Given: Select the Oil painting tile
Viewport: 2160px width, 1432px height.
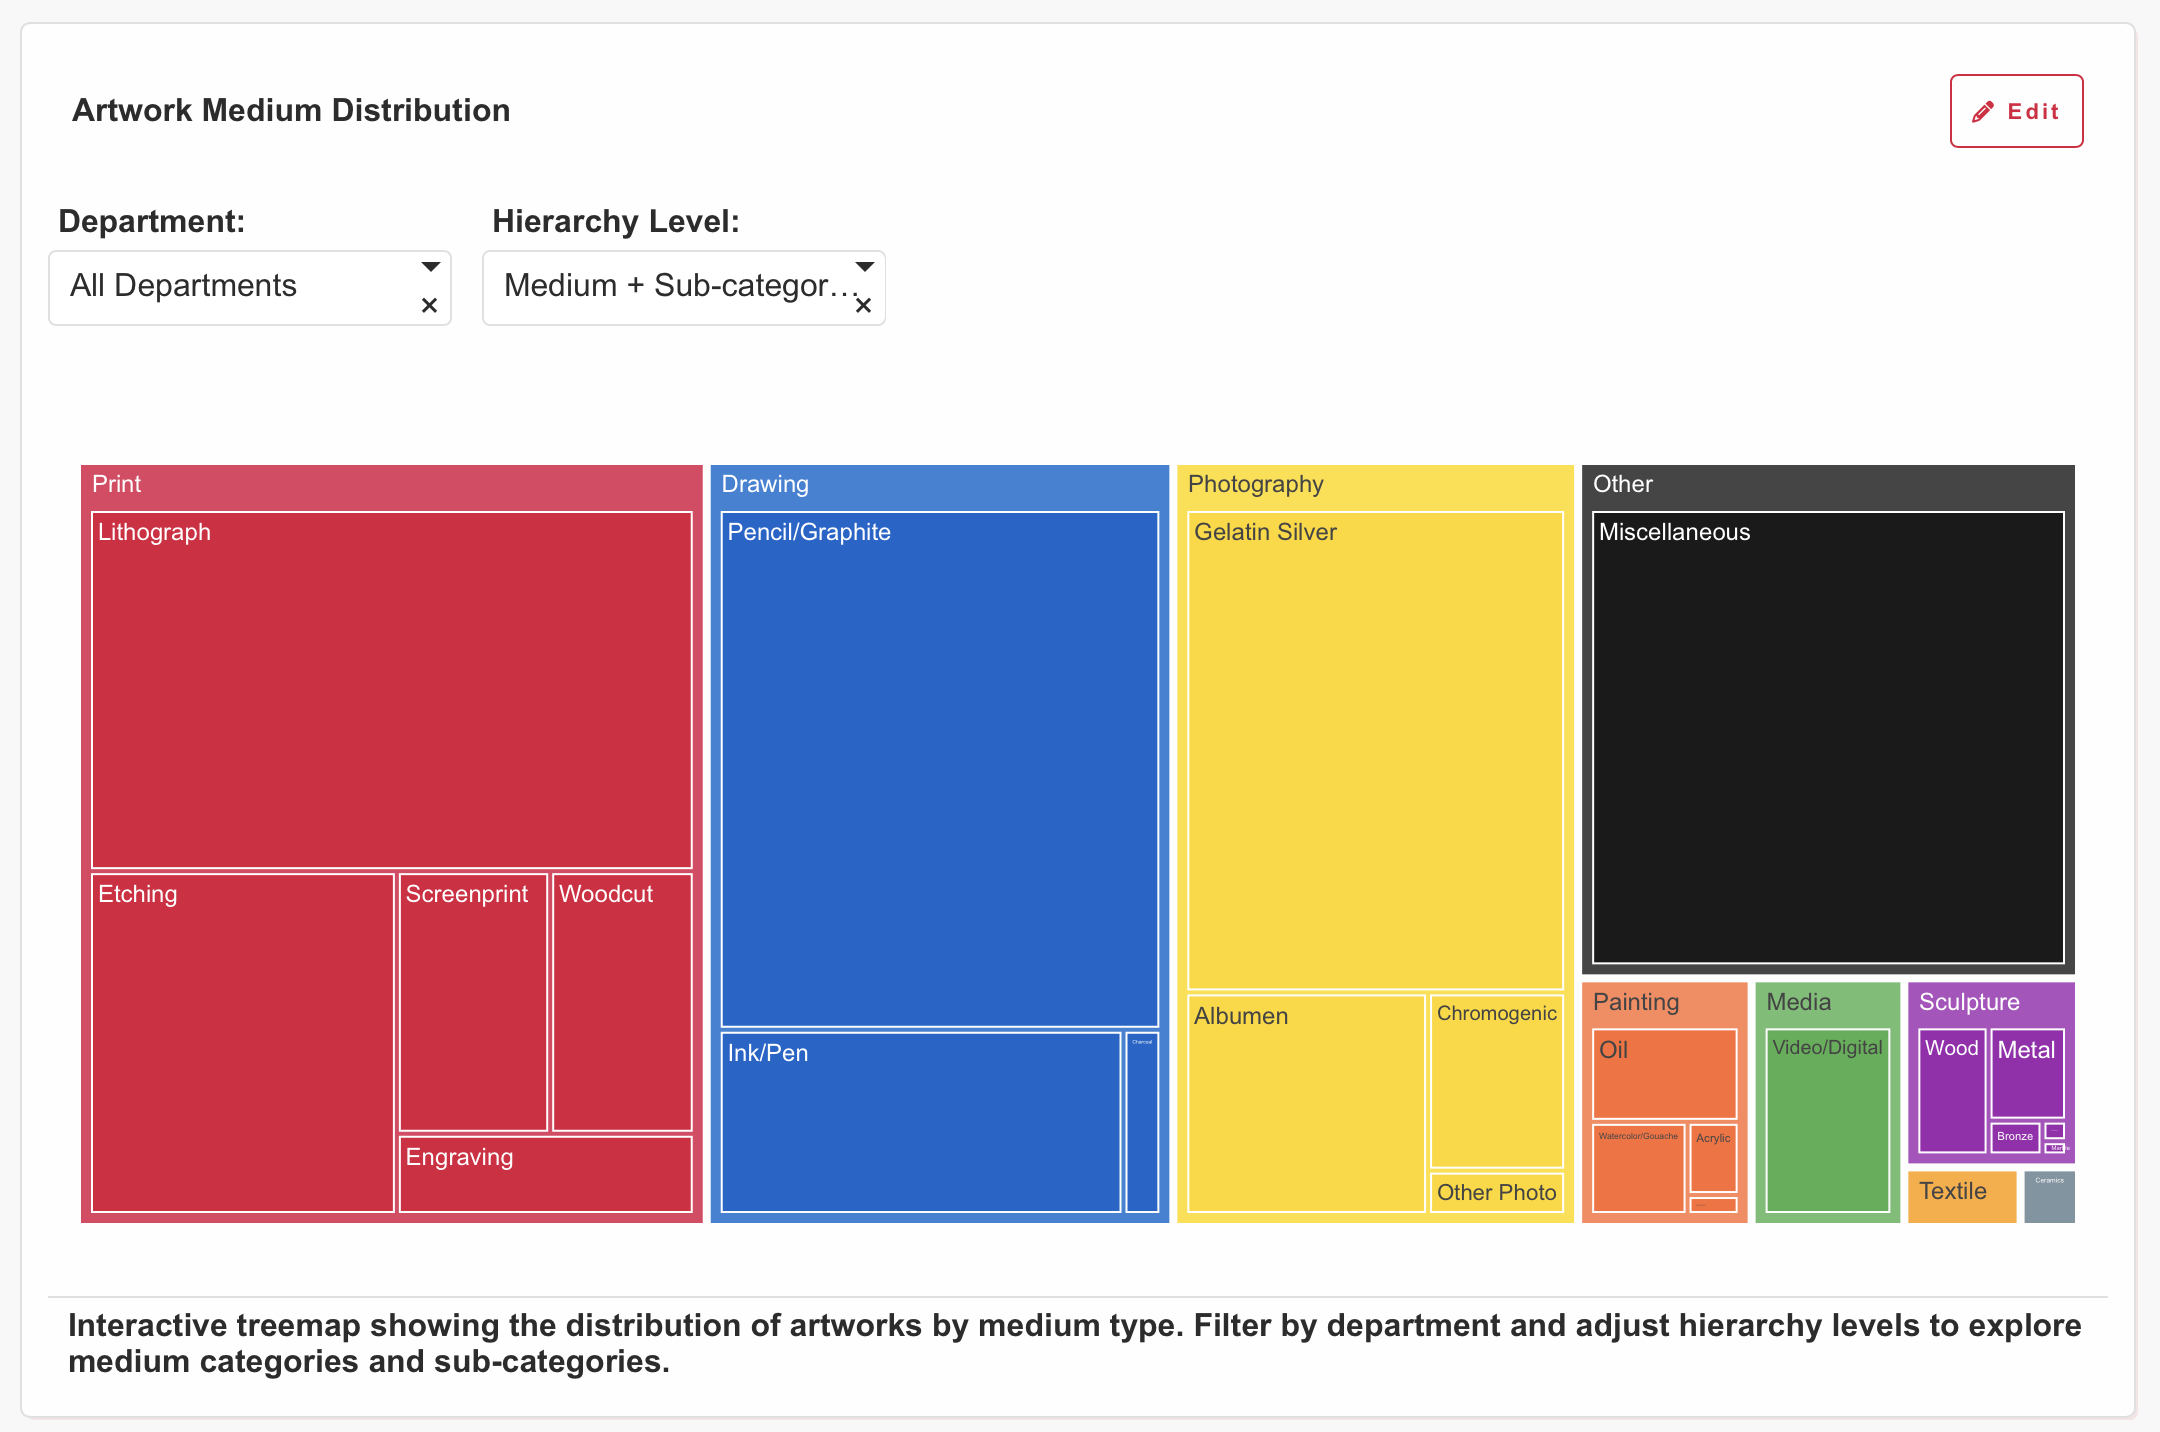Looking at the screenshot, I should [x=1663, y=1075].
